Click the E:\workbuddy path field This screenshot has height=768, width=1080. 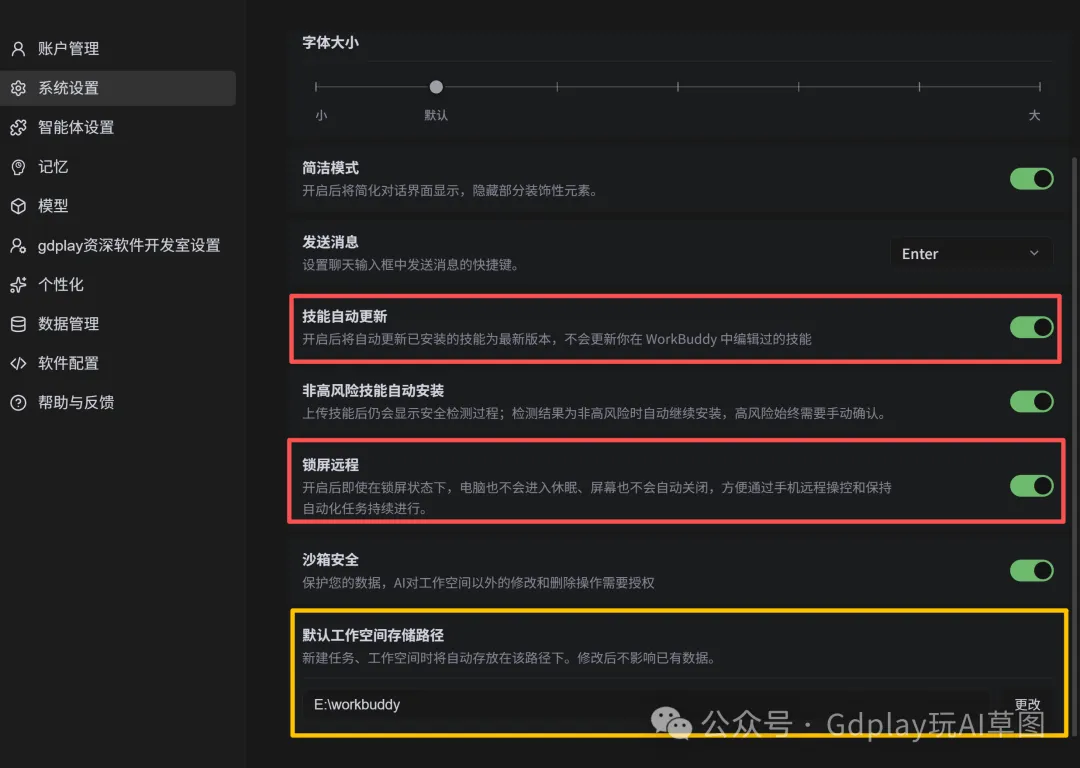pyautogui.click(x=646, y=705)
